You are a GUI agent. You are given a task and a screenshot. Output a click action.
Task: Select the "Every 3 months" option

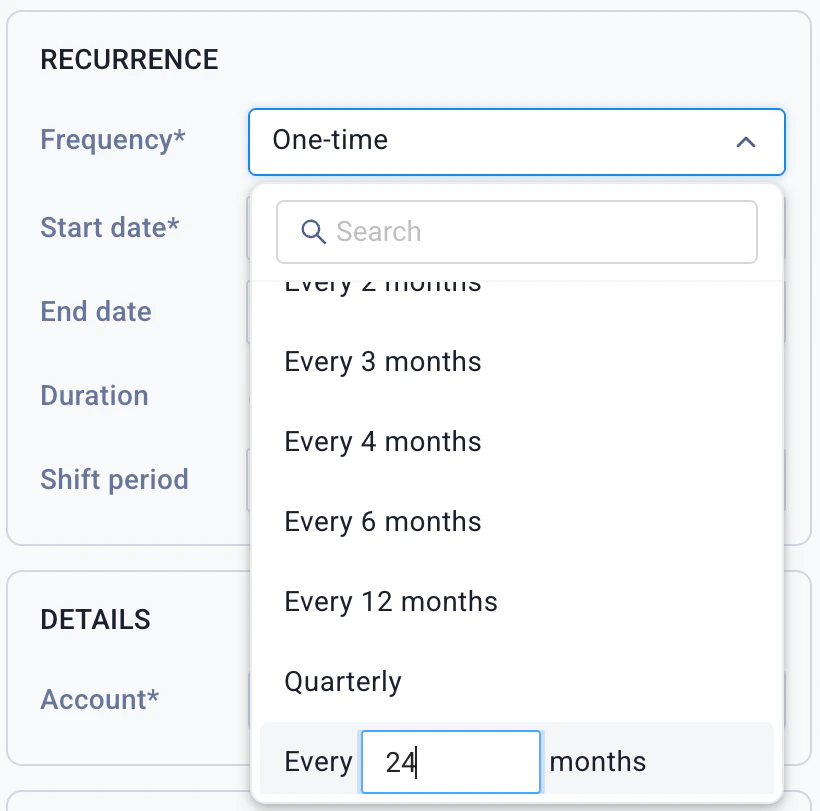pos(383,361)
